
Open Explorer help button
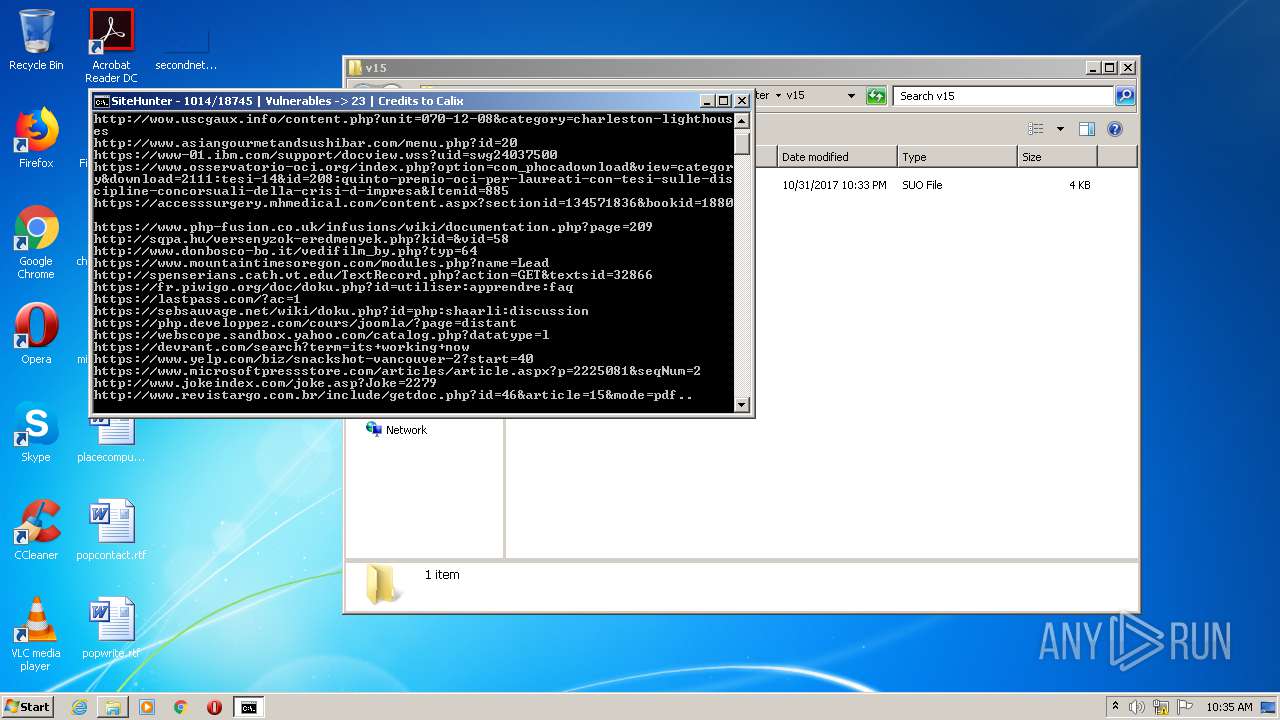point(1115,129)
